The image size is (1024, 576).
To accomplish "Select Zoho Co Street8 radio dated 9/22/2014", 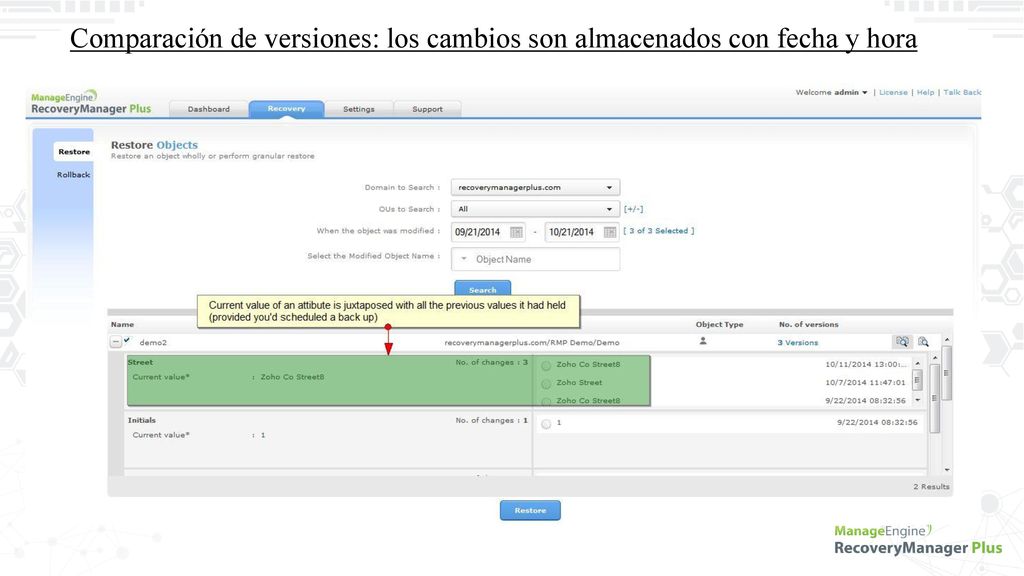I will 546,401.
